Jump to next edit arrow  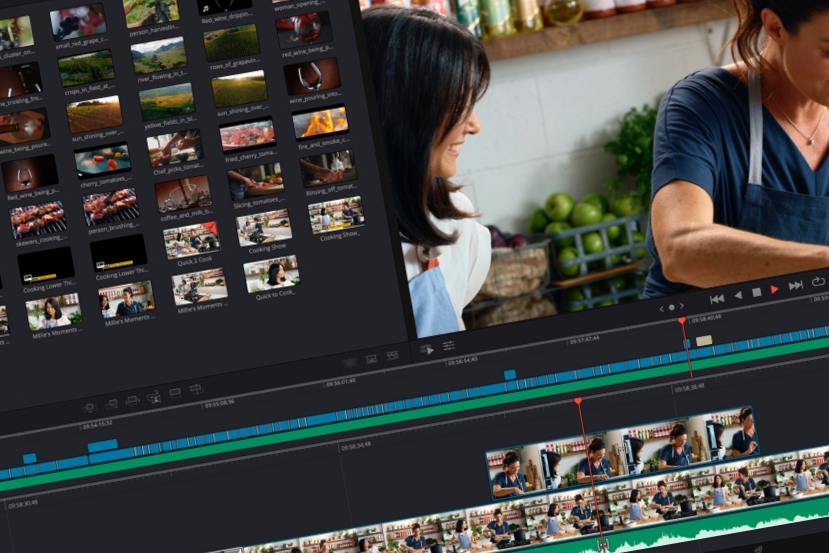coord(682,306)
